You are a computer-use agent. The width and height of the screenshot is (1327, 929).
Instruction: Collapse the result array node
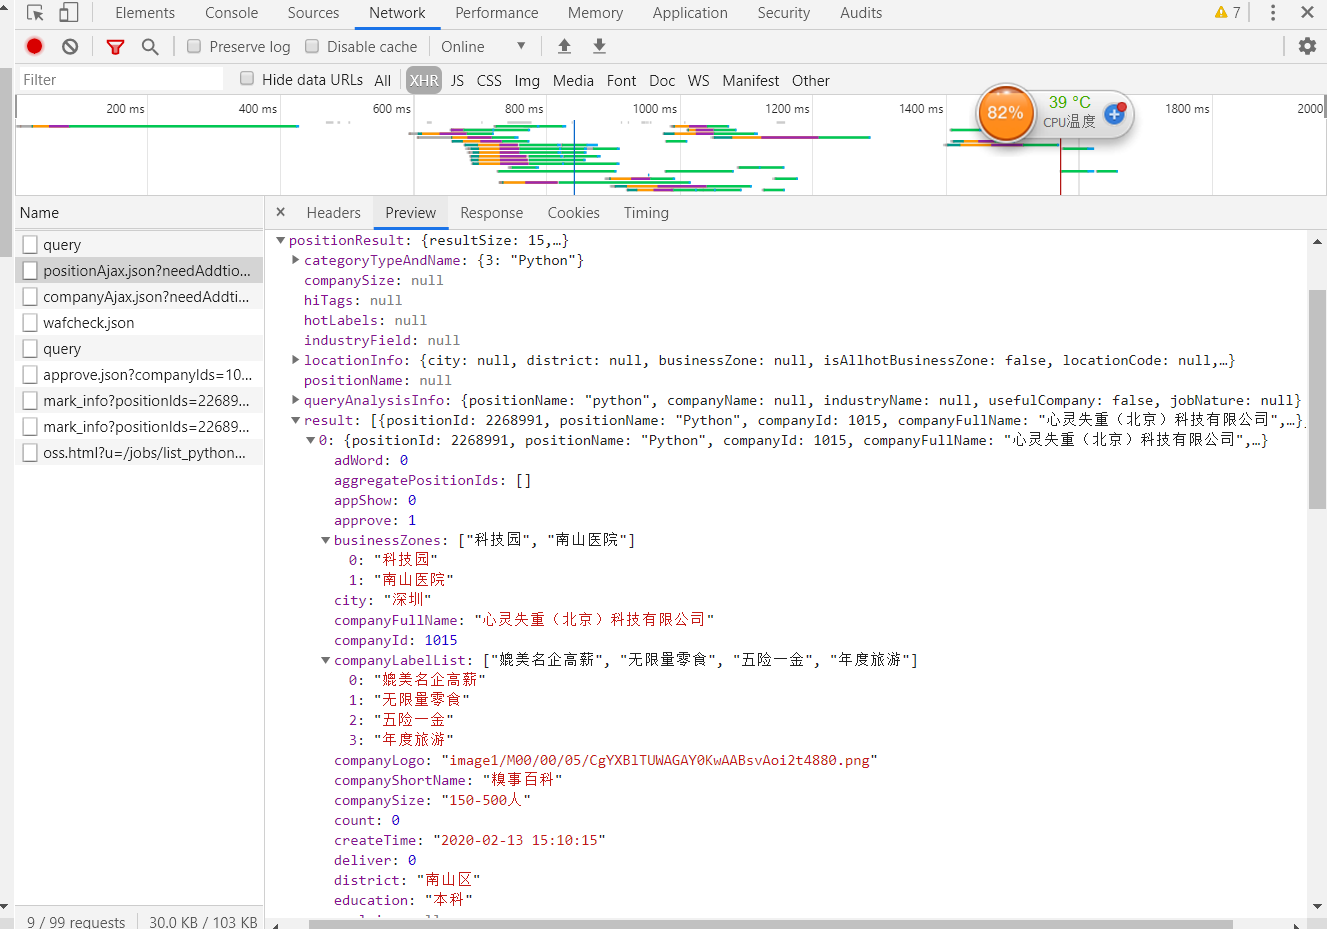(296, 420)
